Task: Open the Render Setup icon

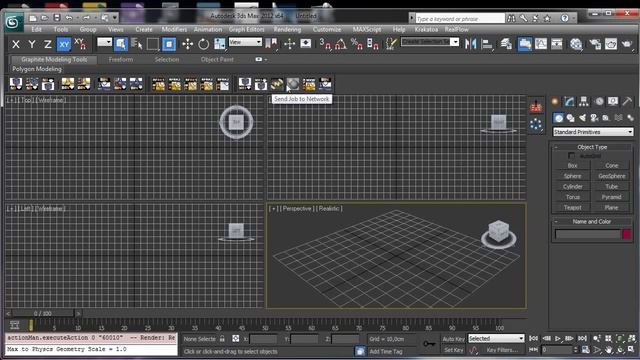Action: point(595,44)
